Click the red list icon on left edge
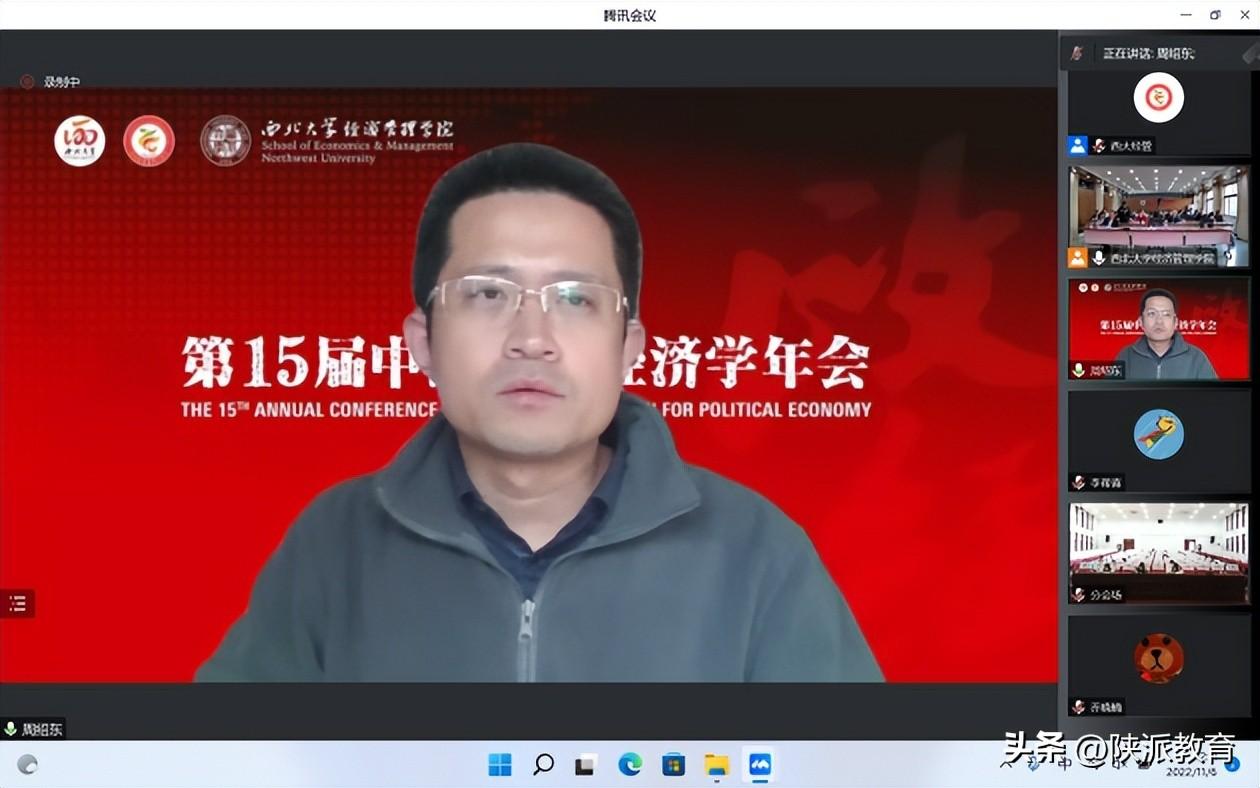The image size is (1260, 788). tap(17, 603)
